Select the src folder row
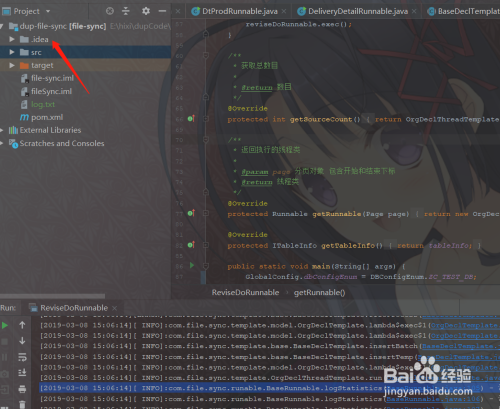500x409 pixels. click(x=85, y=52)
